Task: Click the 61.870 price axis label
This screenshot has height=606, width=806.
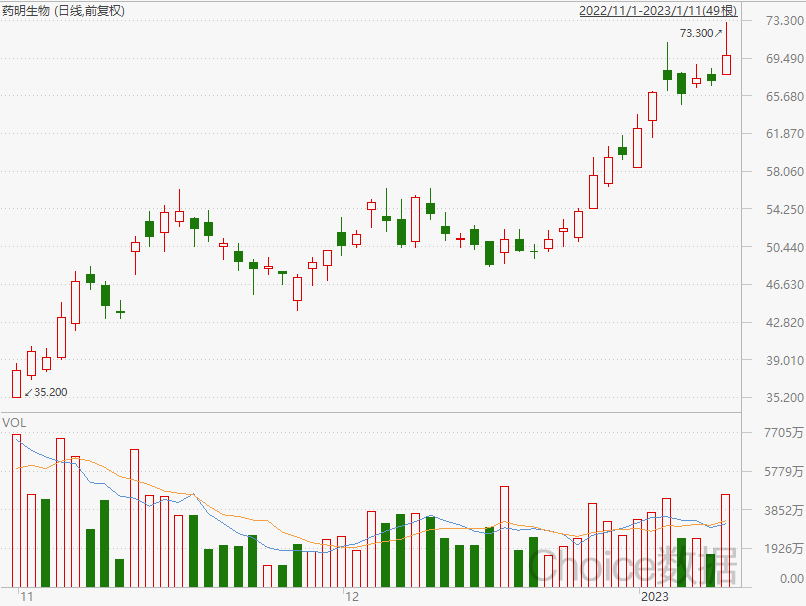Action: coord(784,134)
